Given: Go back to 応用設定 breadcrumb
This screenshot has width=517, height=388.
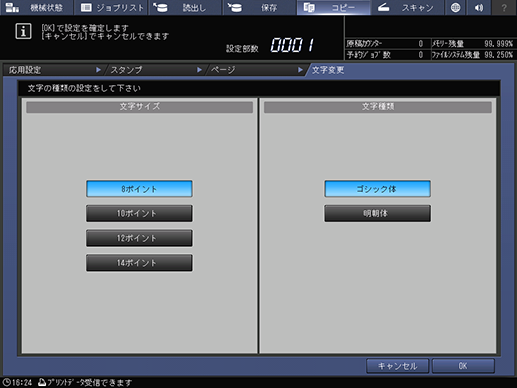Looking at the screenshot, I should click(x=25, y=70).
